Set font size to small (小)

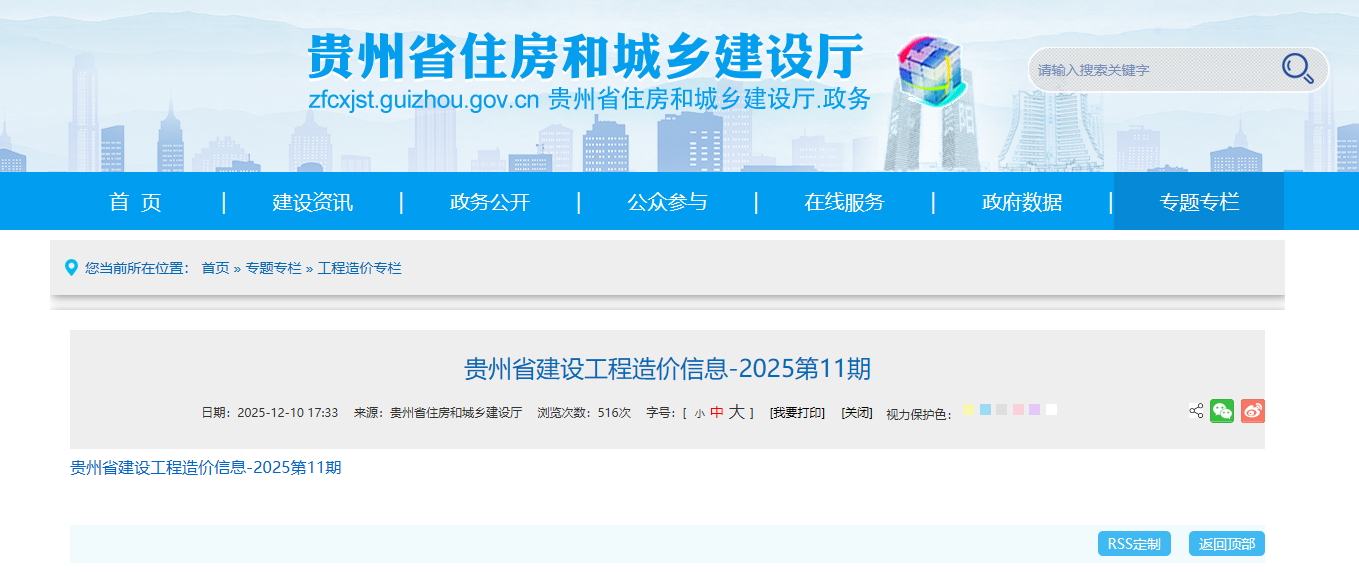tap(699, 413)
